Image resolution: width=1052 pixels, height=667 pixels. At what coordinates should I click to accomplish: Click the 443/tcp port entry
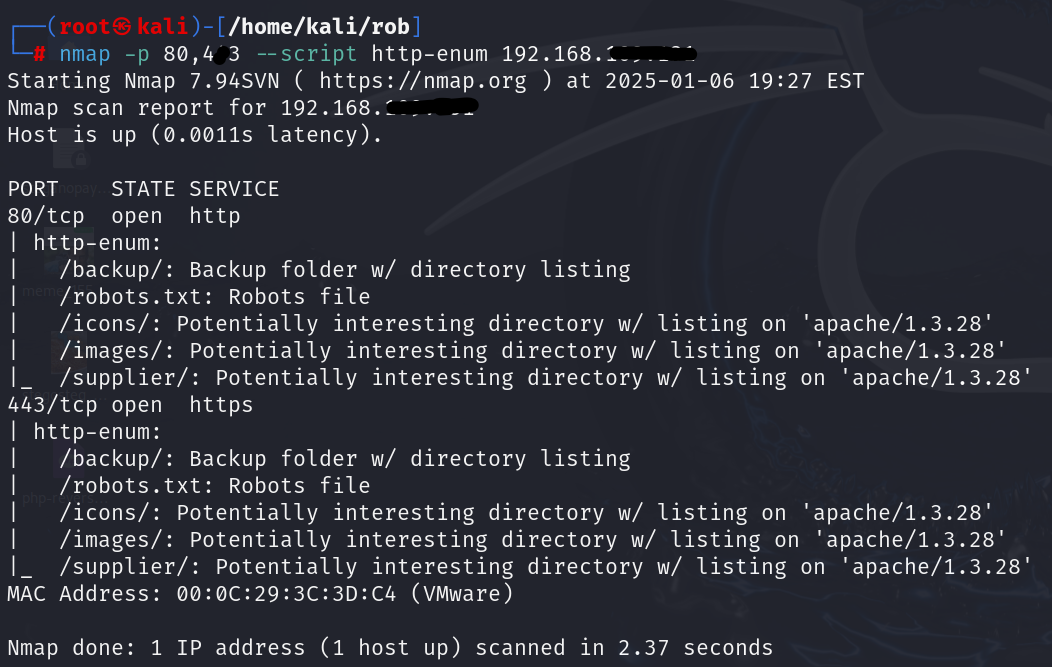[52, 405]
